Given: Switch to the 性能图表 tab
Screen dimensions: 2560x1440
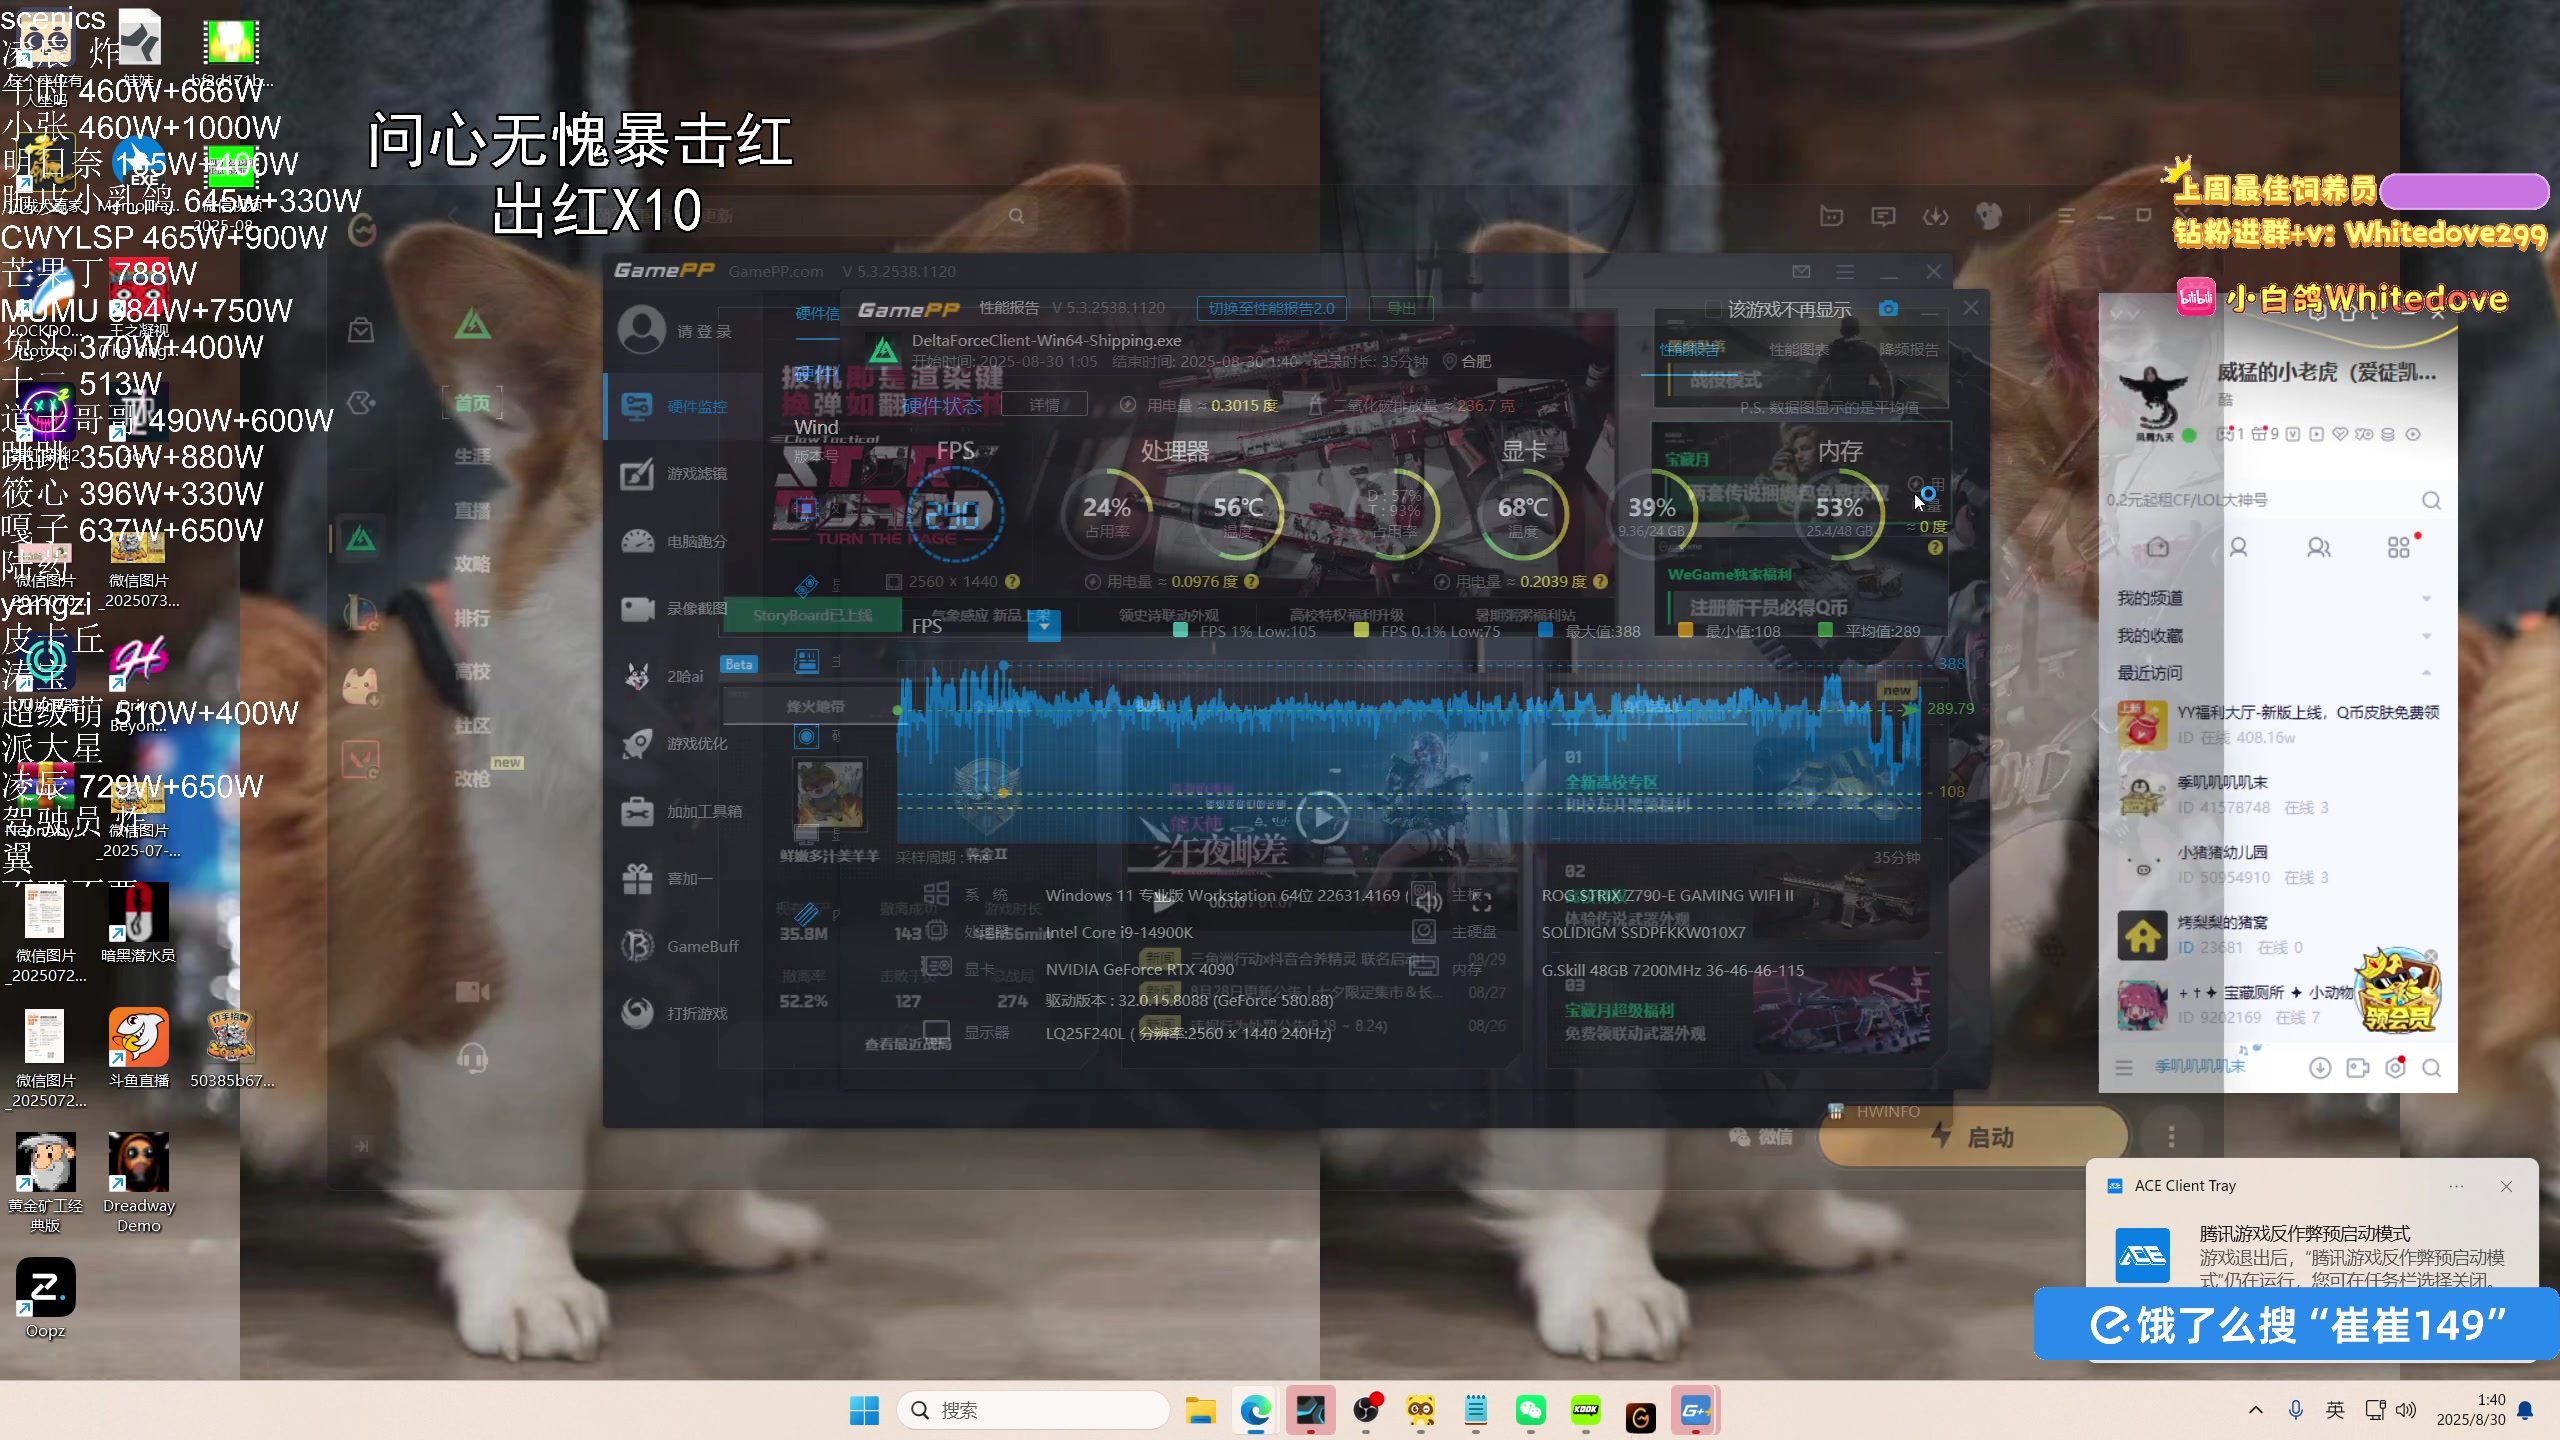Looking at the screenshot, I should [1798, 349].
